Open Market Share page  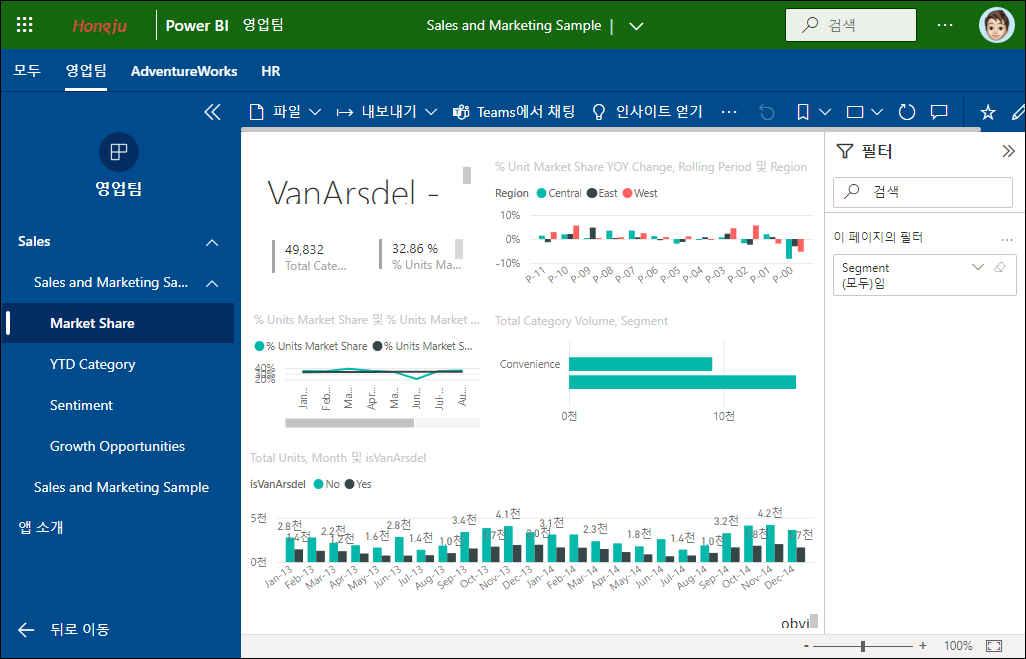coord(118,323)
